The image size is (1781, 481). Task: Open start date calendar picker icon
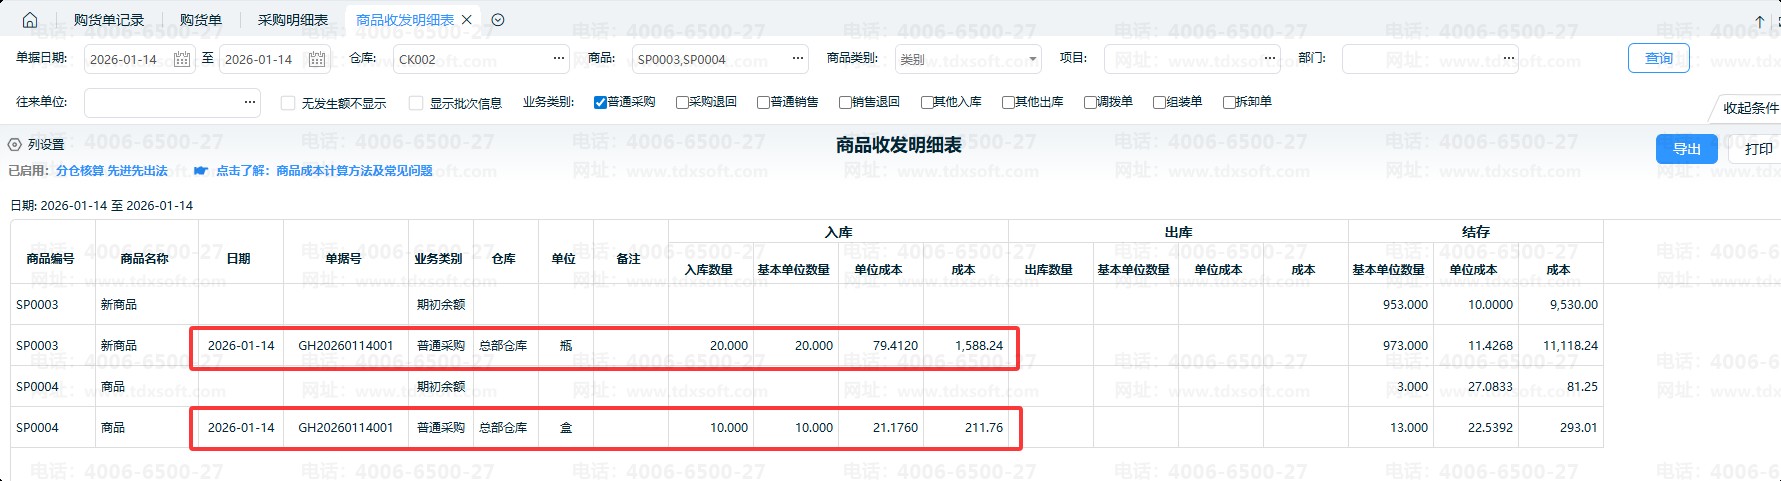point(182,60)
